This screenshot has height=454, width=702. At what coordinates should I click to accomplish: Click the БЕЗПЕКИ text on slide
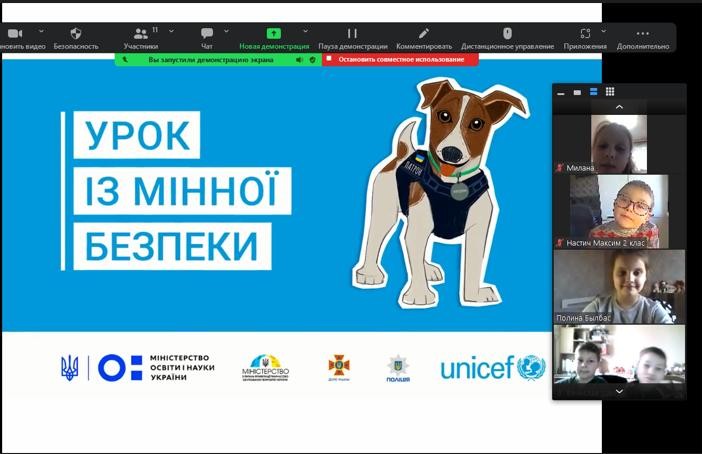[x=171, y=246]
